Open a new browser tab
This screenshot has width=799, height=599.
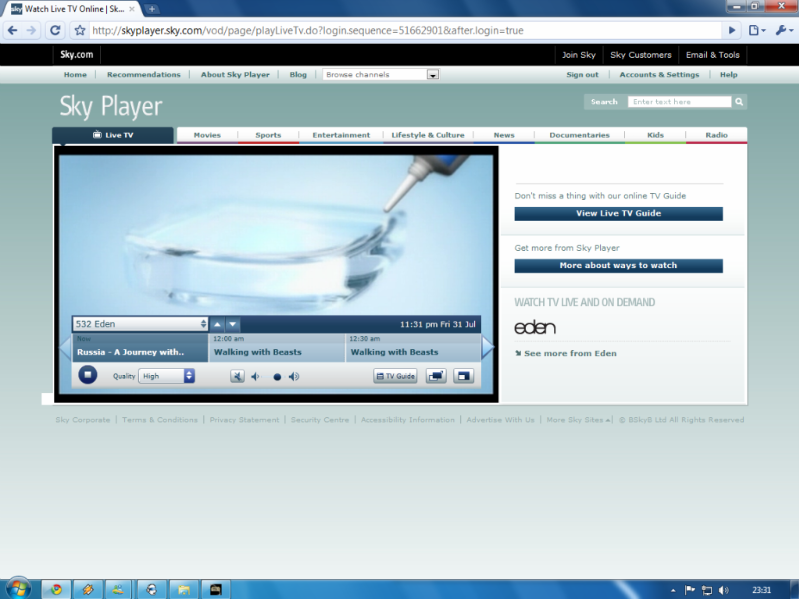point(152,9)
